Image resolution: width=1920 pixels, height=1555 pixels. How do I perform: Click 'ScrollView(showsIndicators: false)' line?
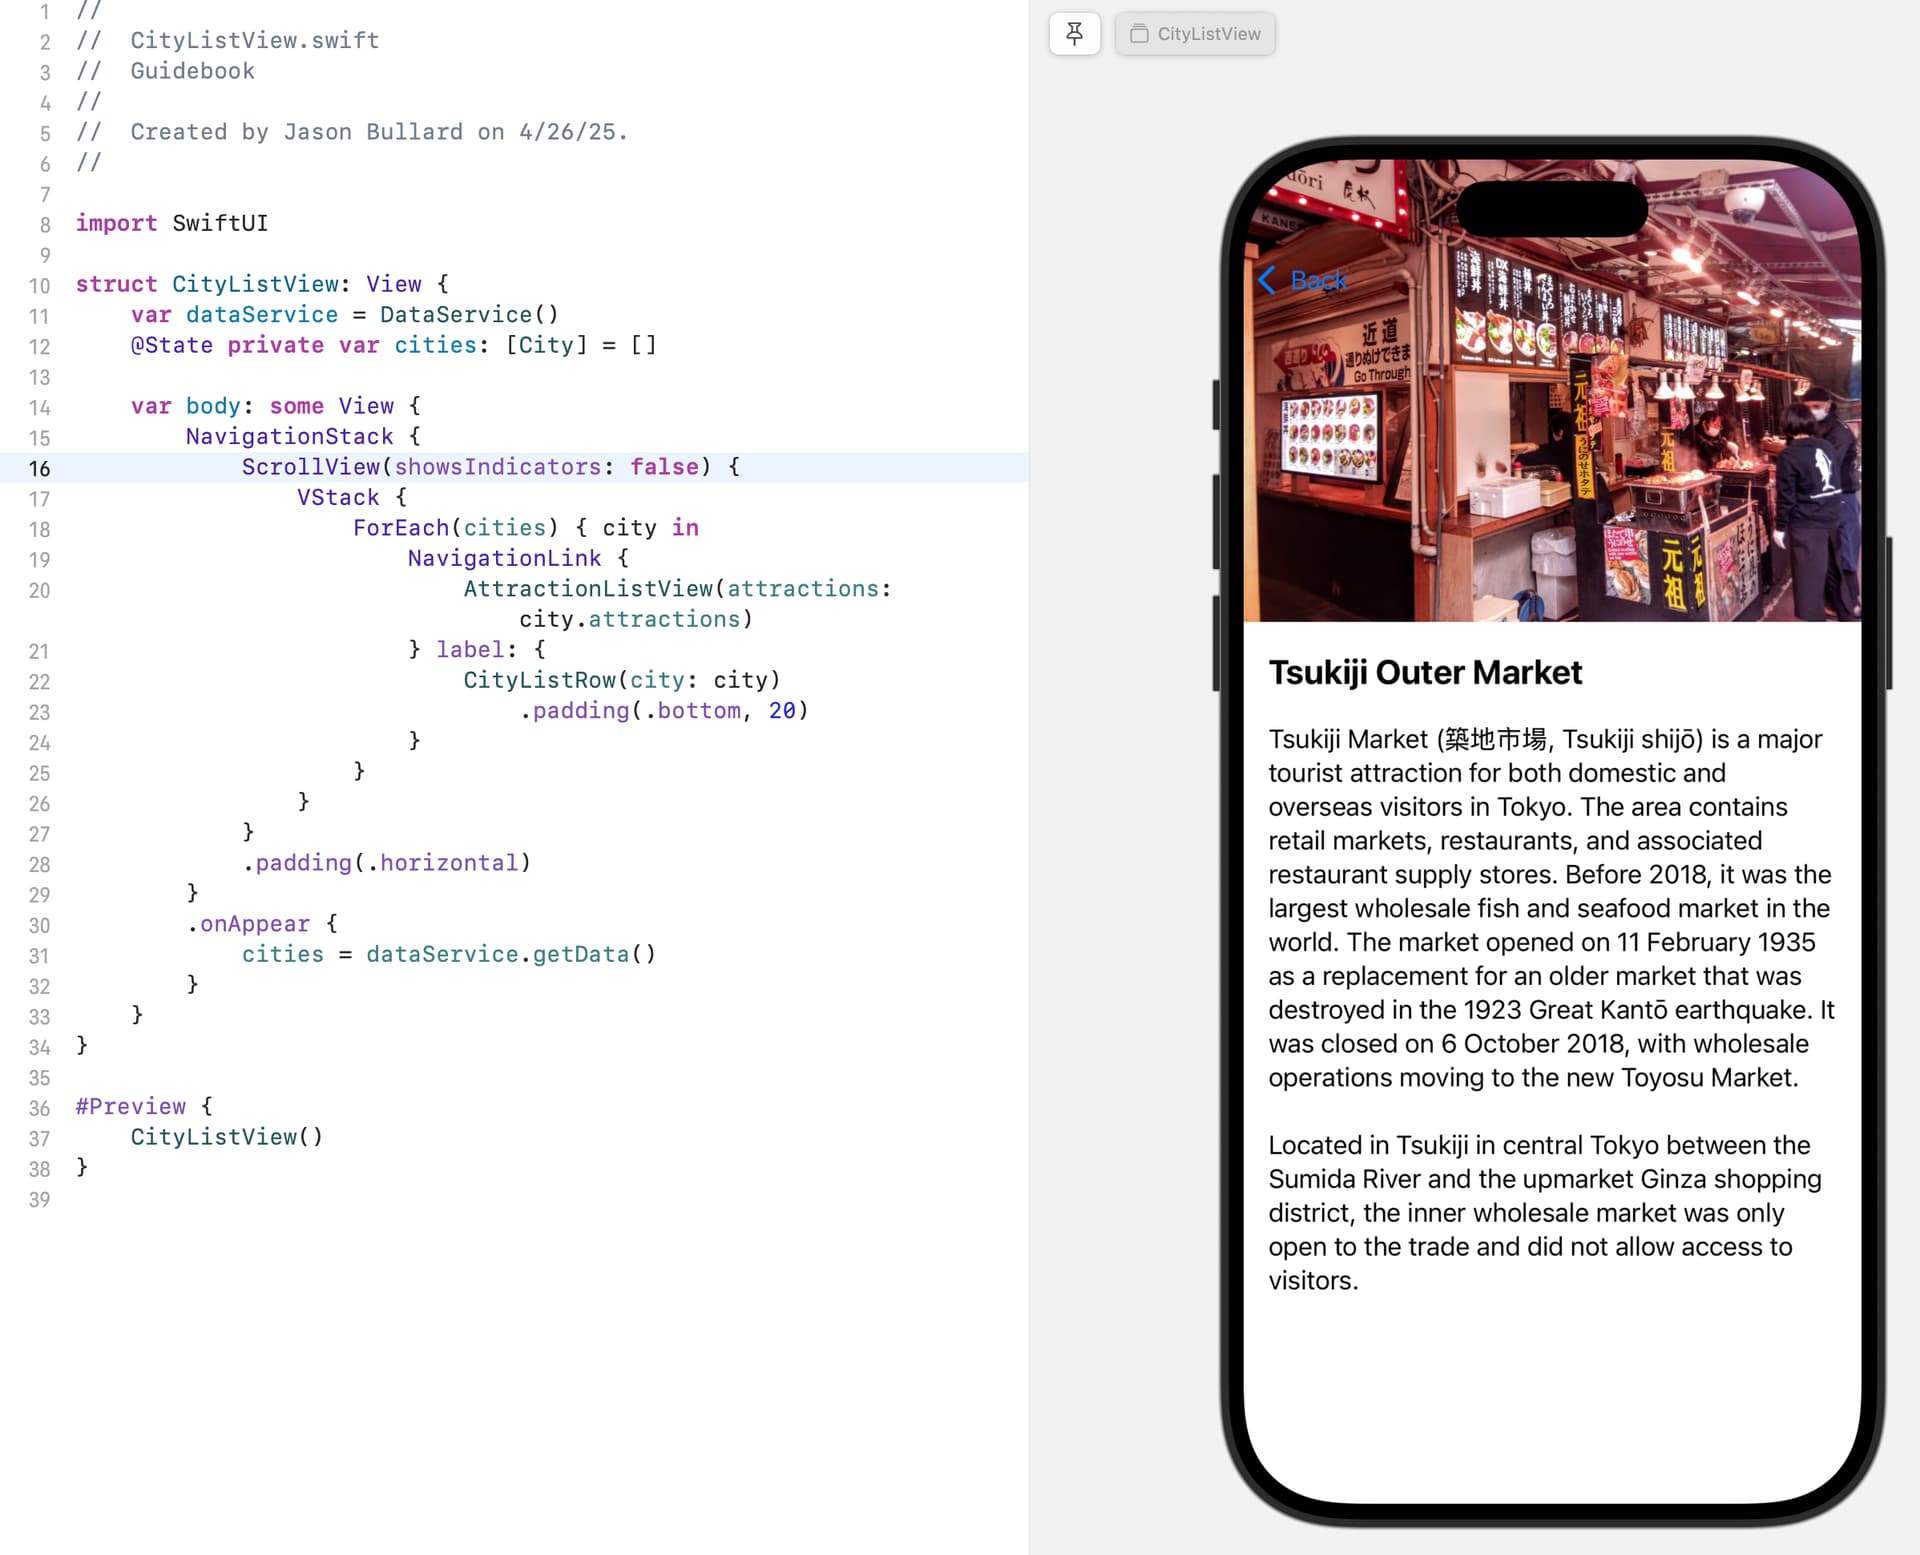491,467
